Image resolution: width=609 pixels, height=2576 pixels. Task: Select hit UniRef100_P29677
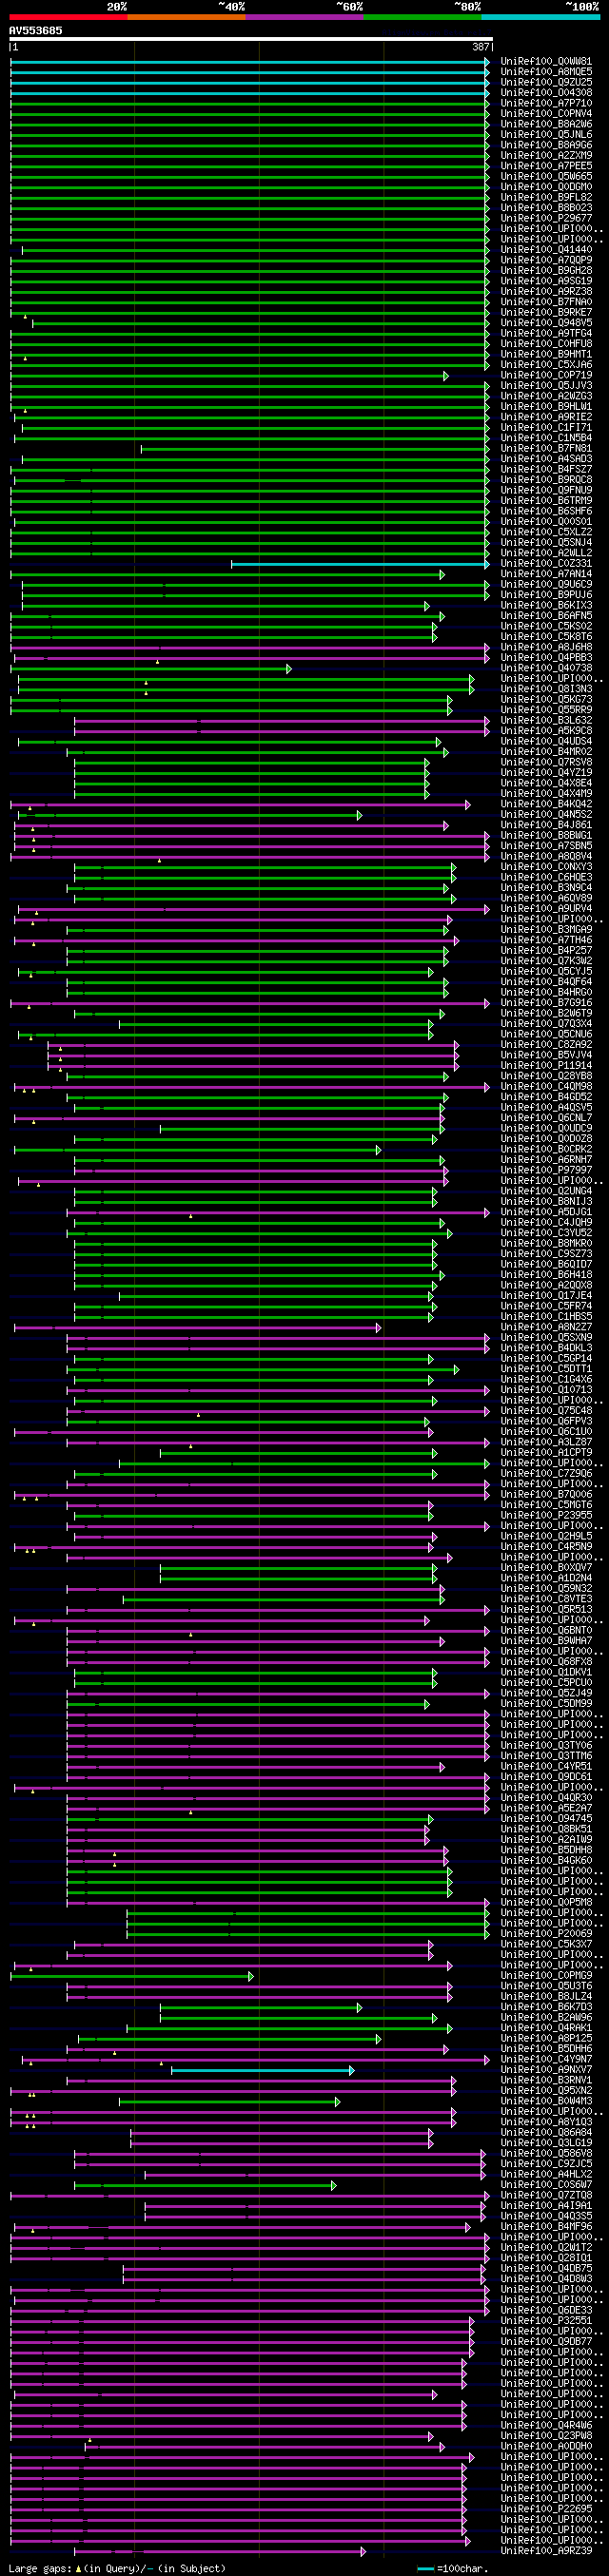546,219
